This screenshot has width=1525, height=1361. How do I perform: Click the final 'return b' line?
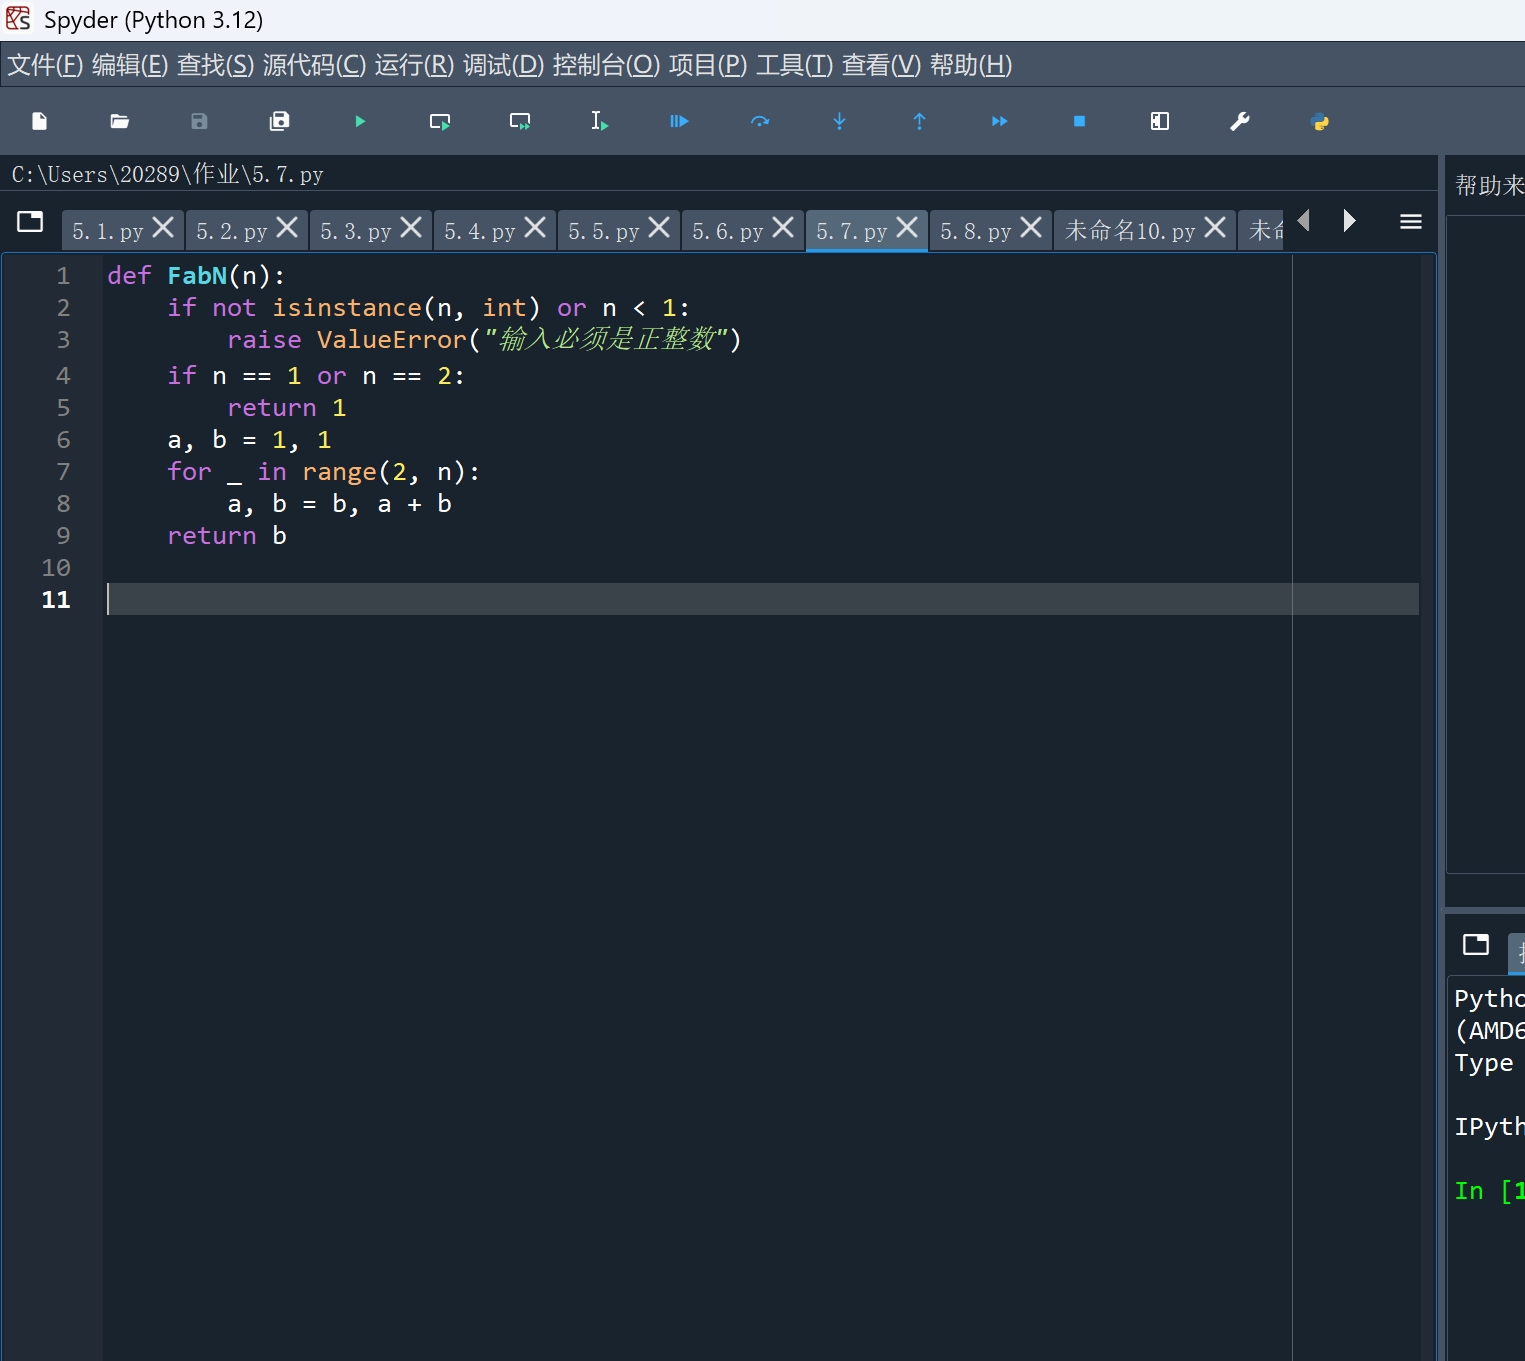point(227,535)
